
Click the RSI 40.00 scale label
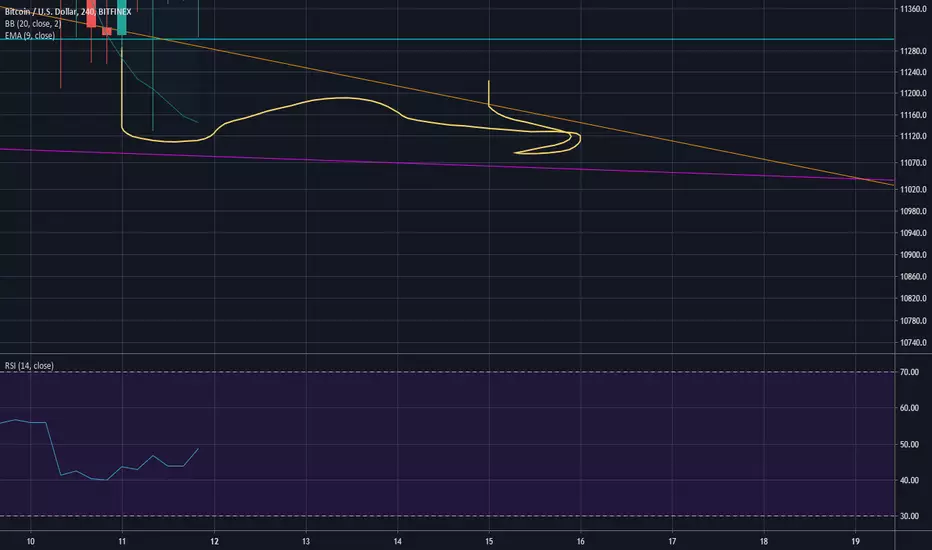pos(909,480)
